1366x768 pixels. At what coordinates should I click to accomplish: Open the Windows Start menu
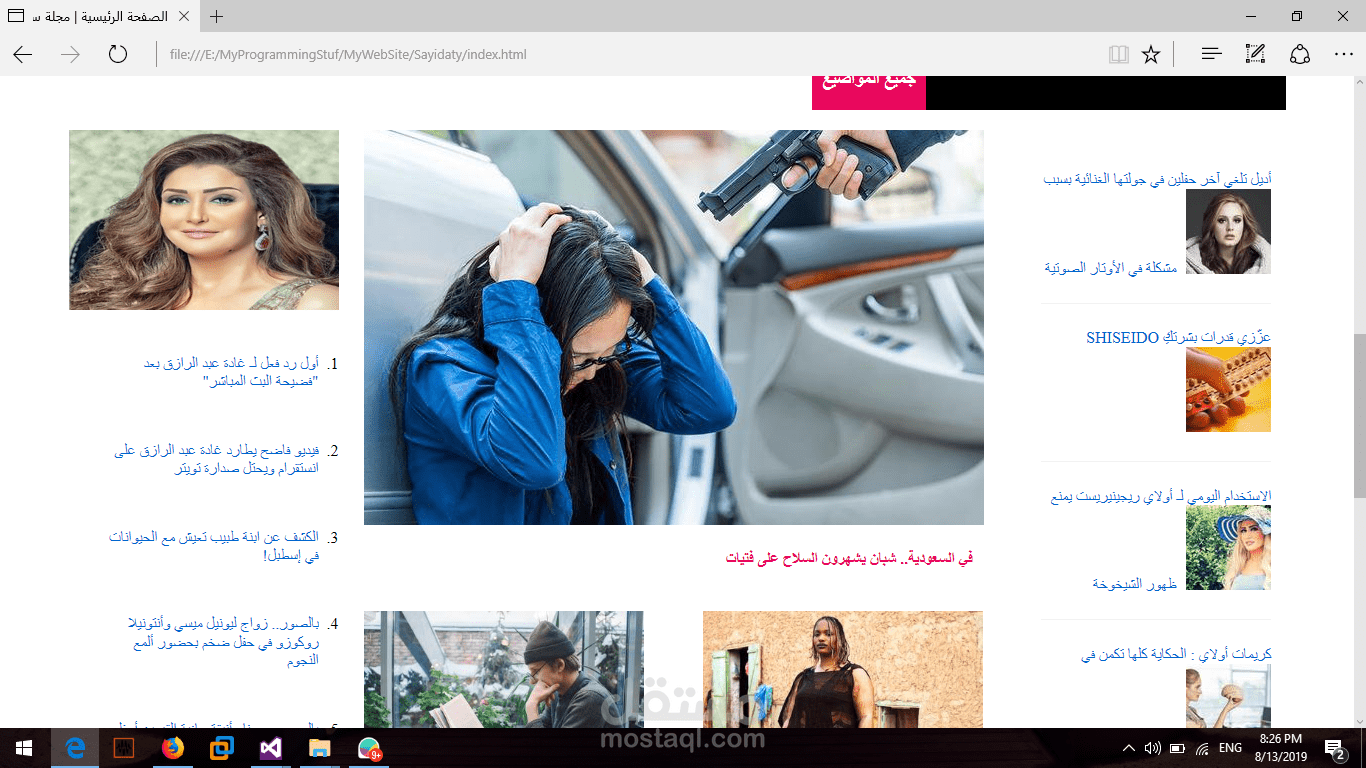[24, 748]
